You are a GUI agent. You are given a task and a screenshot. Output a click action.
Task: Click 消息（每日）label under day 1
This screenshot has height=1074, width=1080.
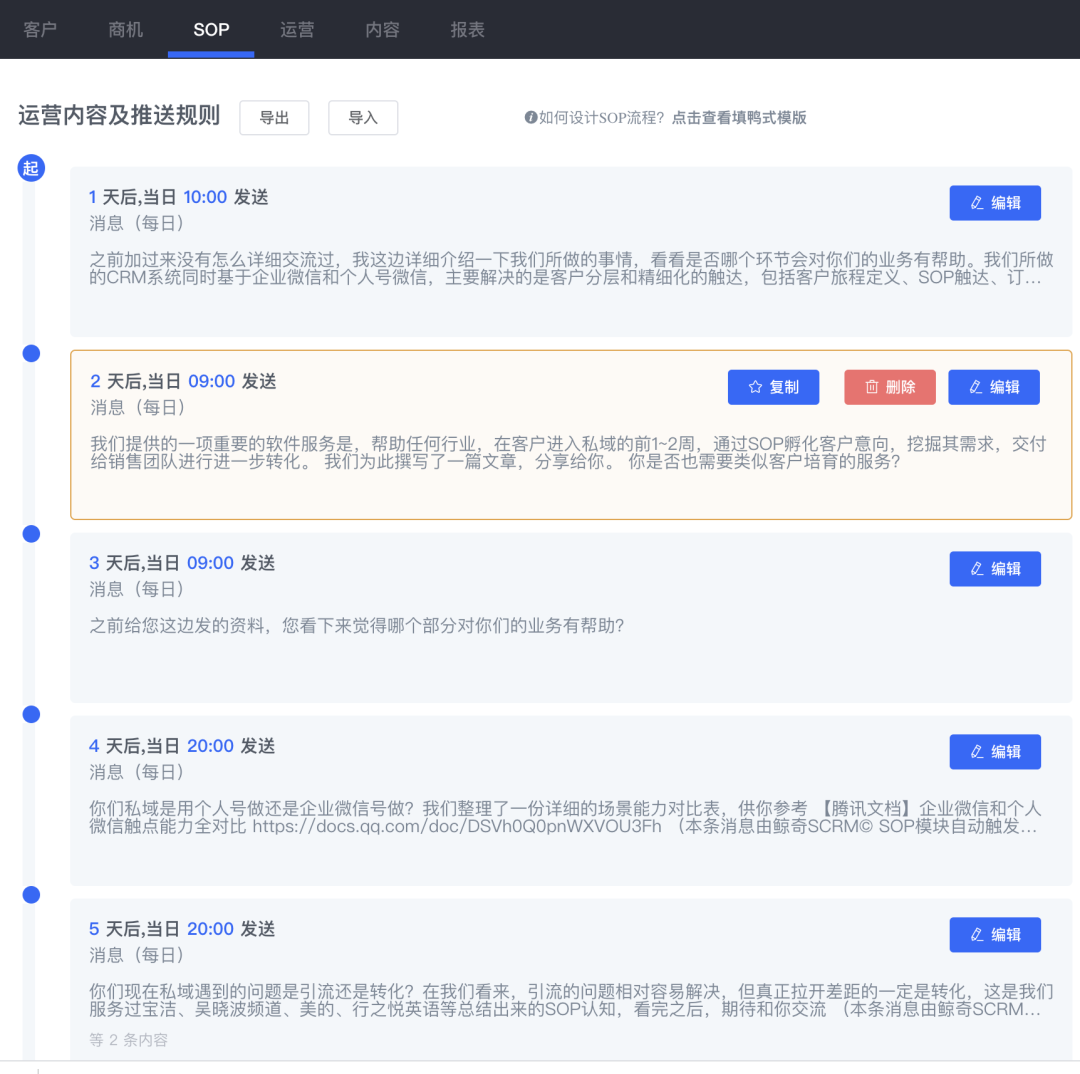click(x=136, y=223)
